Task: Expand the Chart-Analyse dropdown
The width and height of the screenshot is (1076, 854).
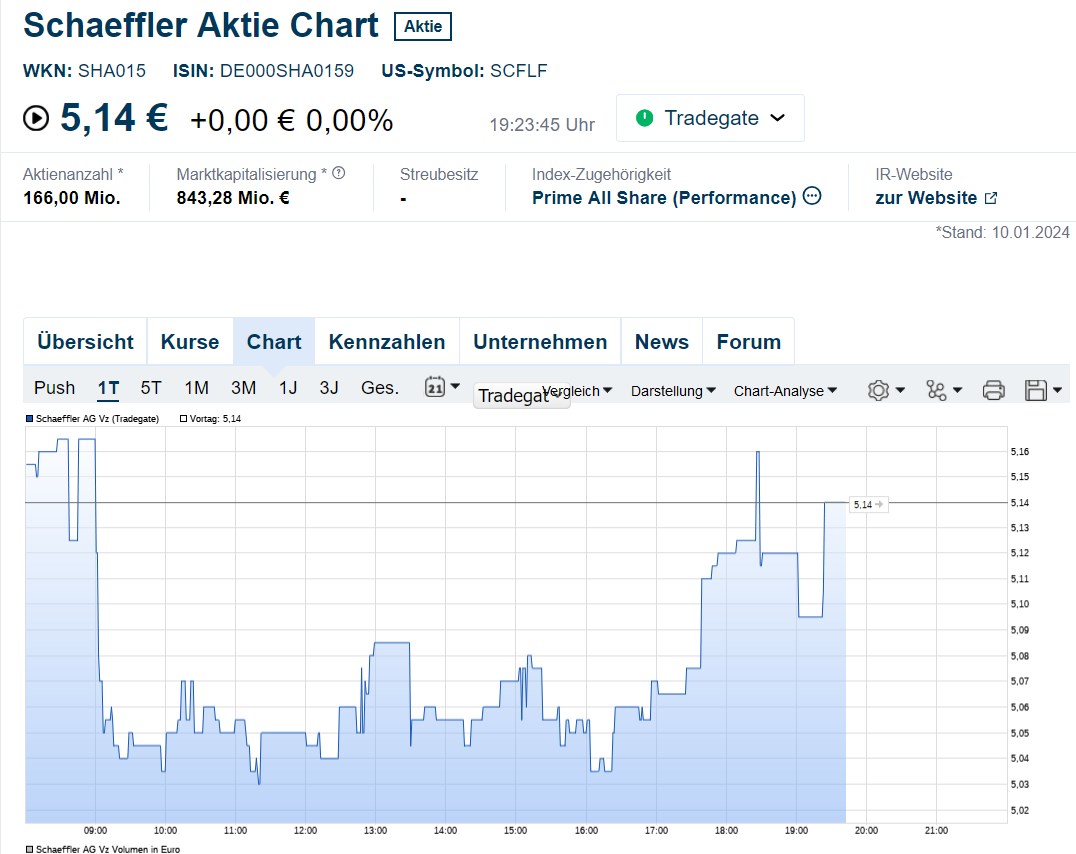Action: pos(785,391)
